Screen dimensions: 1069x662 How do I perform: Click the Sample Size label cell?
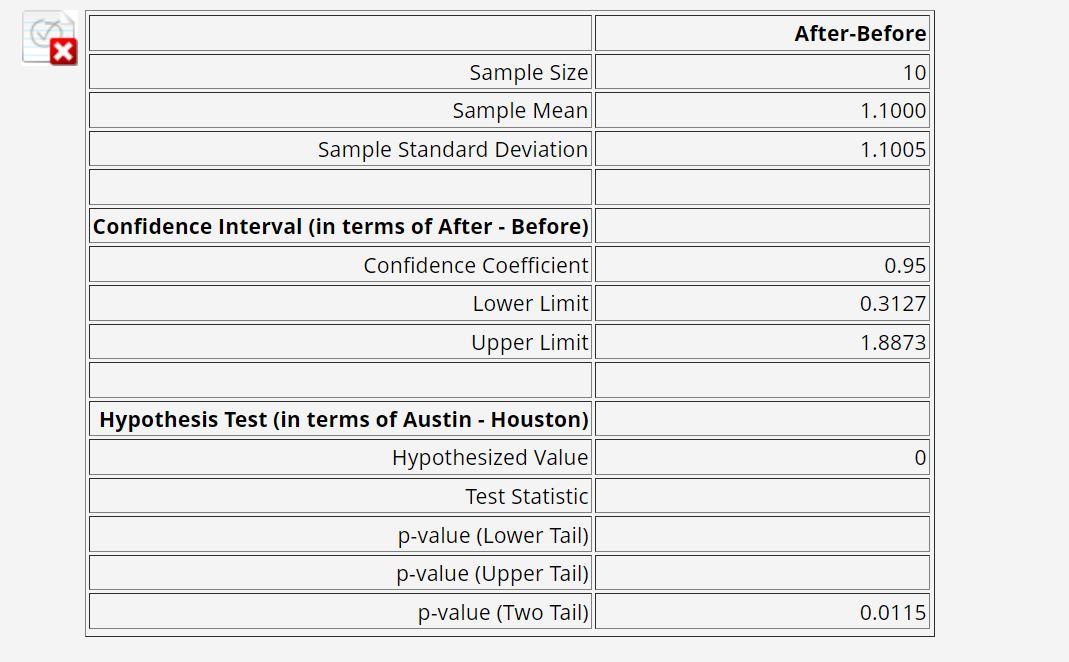[340, 72]
